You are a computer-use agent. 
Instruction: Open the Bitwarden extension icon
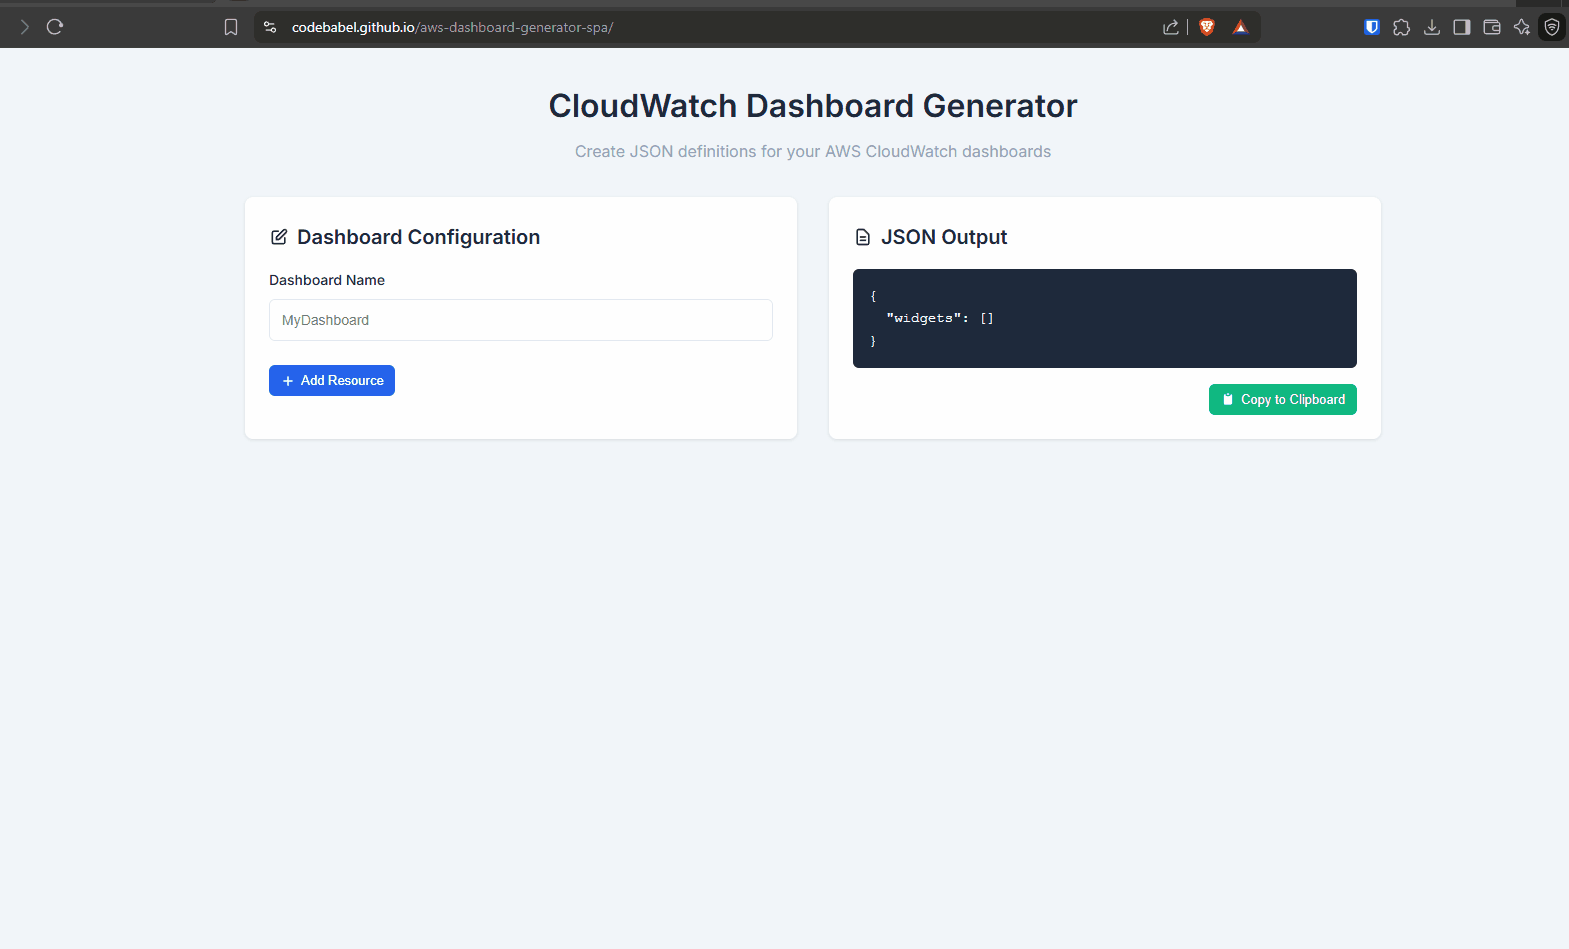click(1372, 27)
